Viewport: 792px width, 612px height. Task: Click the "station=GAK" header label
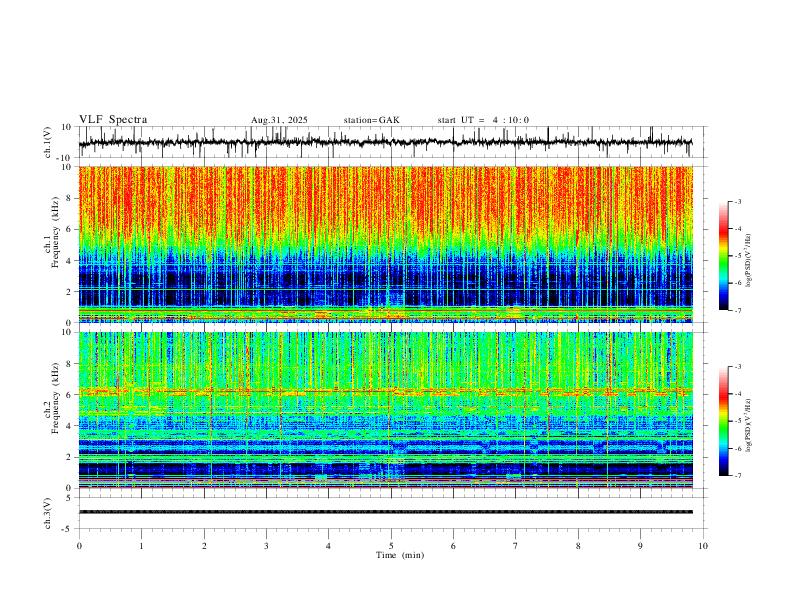372,120
